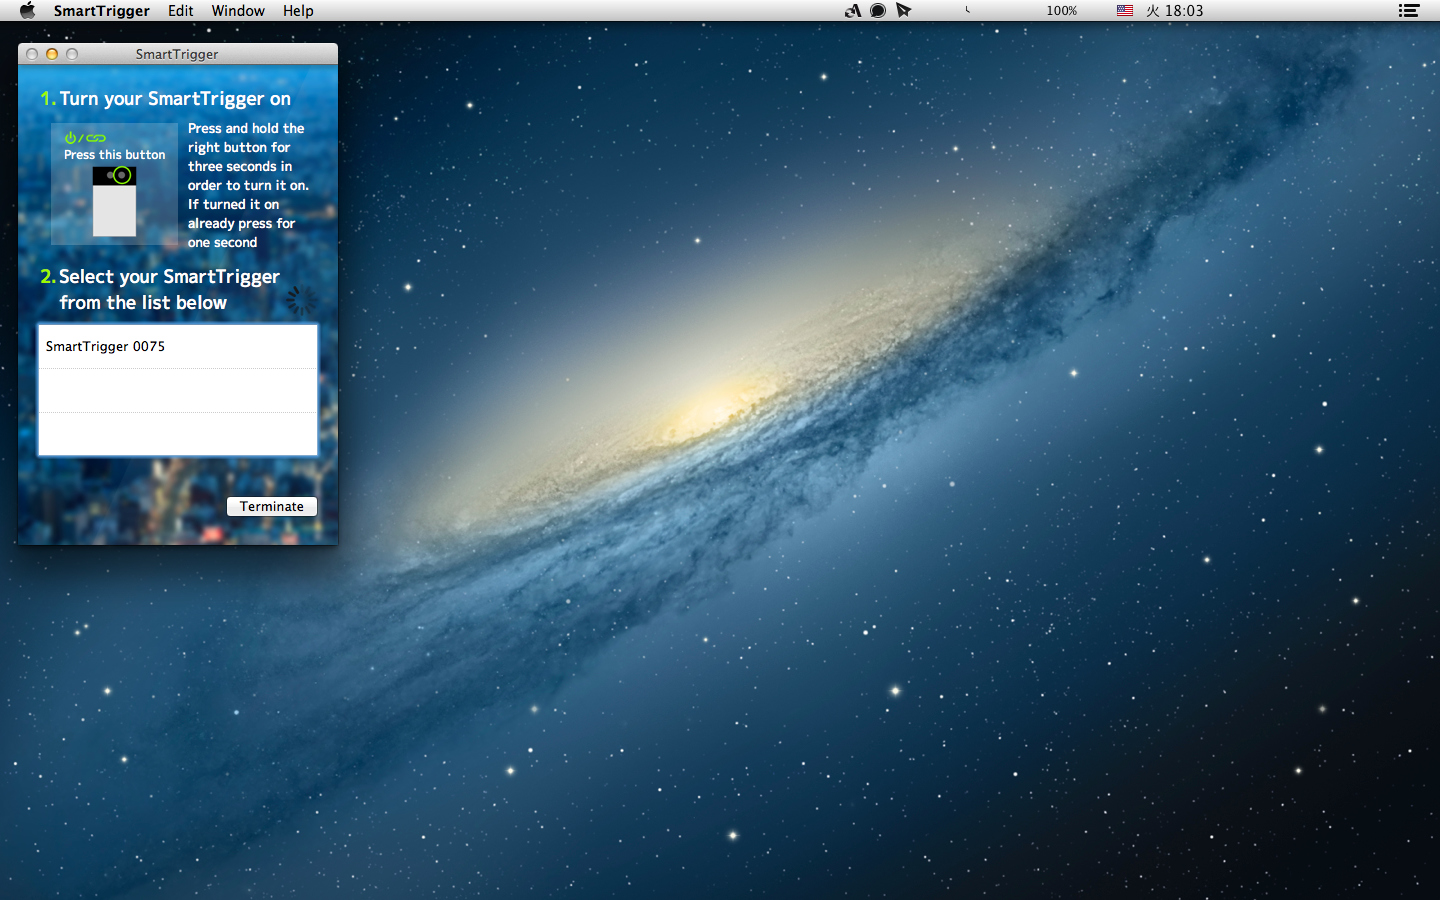Open the Notification Center list icon
Screen dimensions: 1440x900
coord(1409,11)
